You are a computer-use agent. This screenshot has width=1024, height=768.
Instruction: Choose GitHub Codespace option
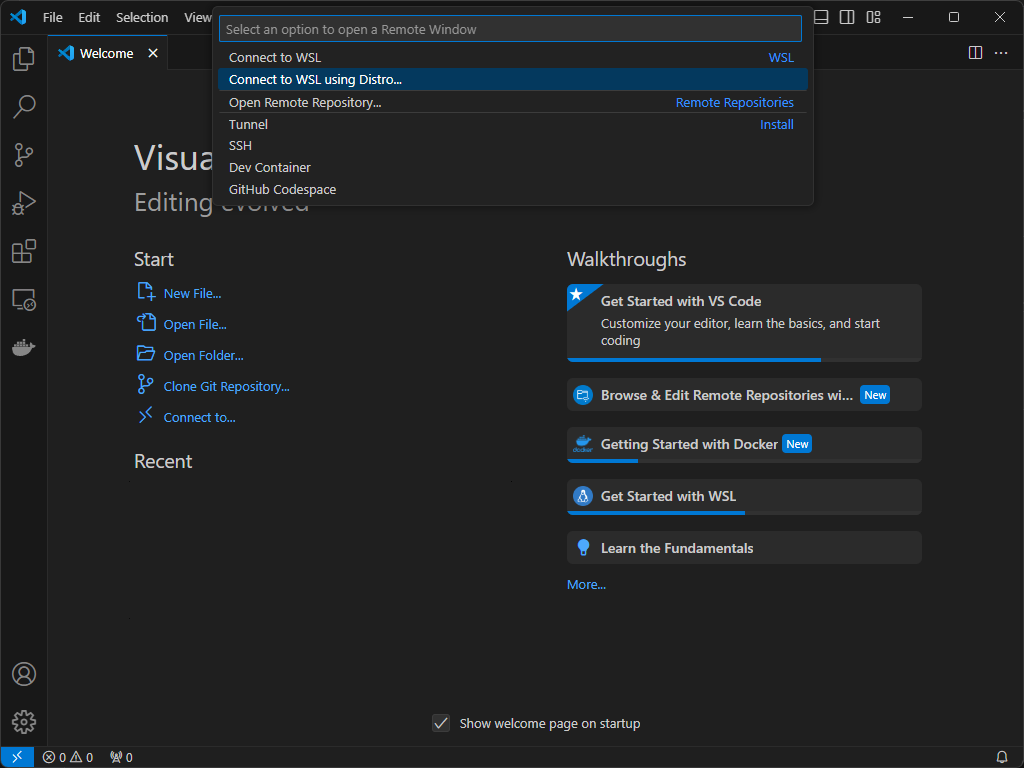coord(513,189)
